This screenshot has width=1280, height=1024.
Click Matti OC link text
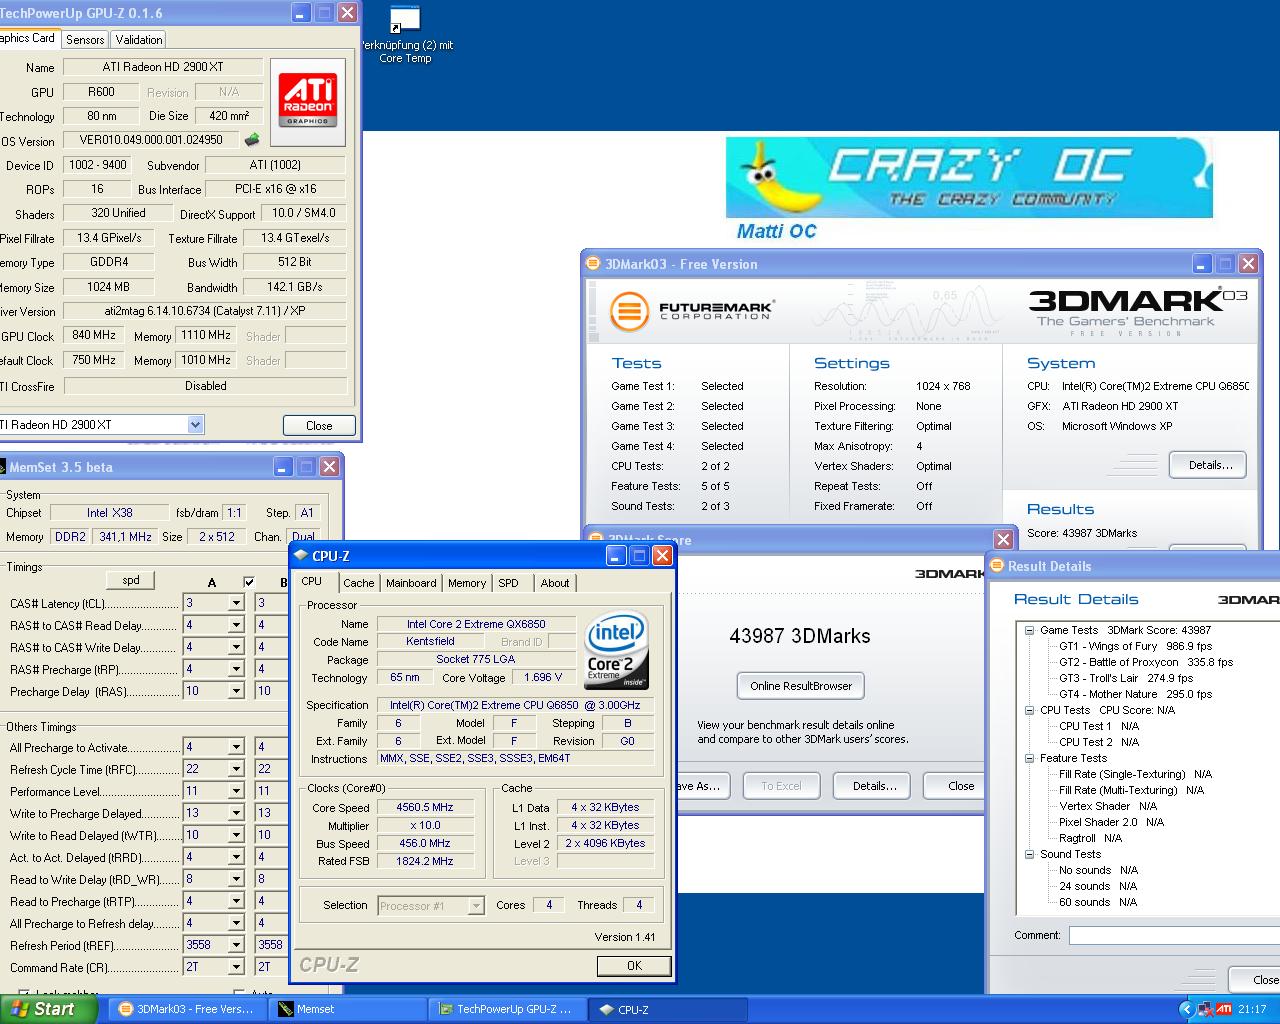777,231
